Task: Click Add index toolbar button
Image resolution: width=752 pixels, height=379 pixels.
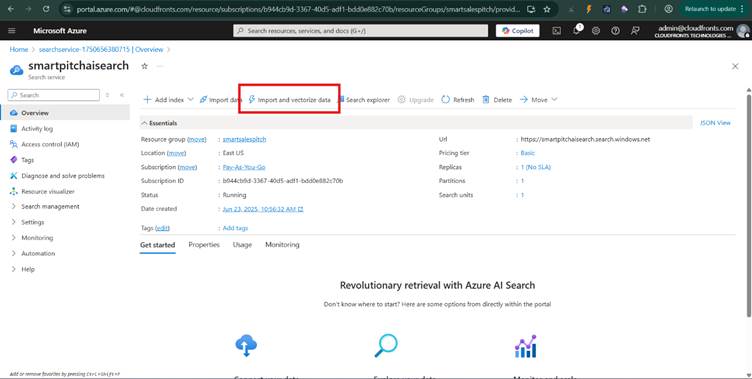Action: coord(164,100)
